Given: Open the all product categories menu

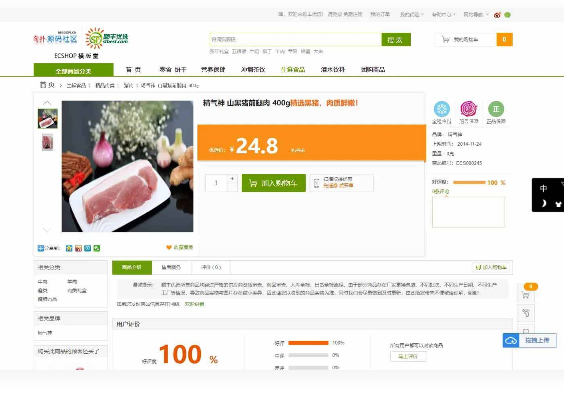Looking at the screenshot, I should 73,70.
